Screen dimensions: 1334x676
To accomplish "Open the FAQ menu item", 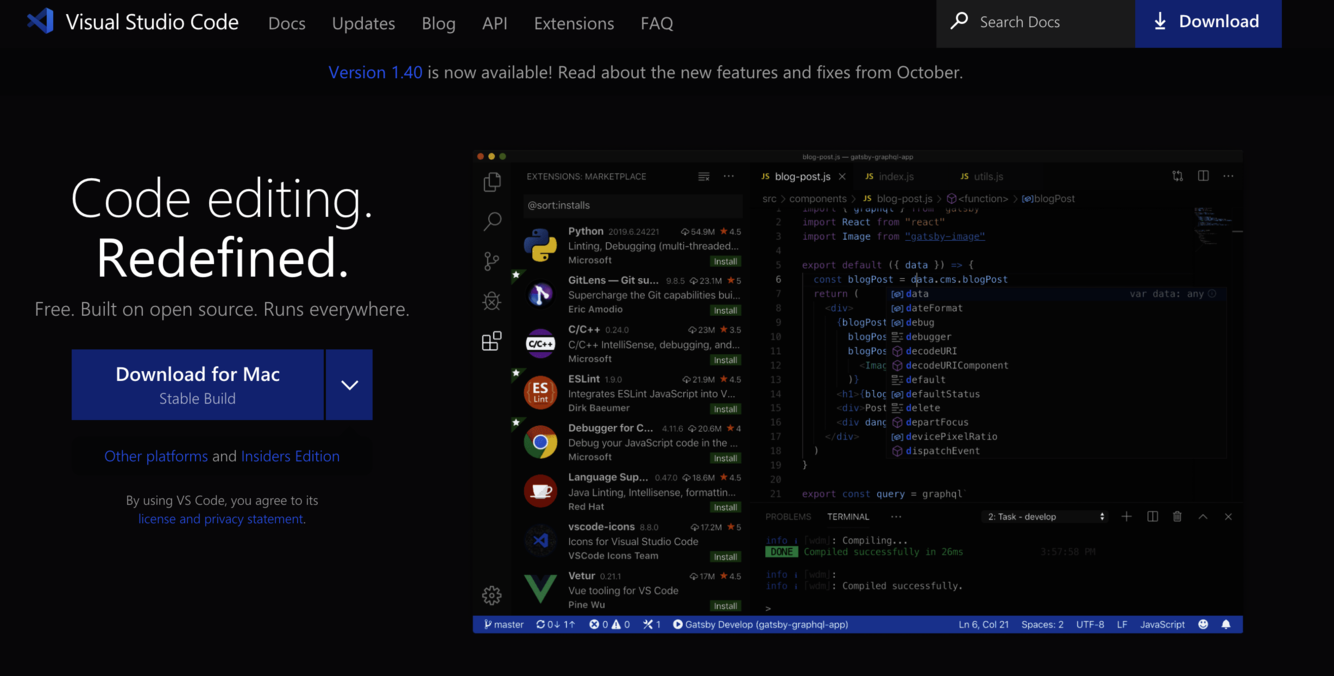I will [657, 23].
